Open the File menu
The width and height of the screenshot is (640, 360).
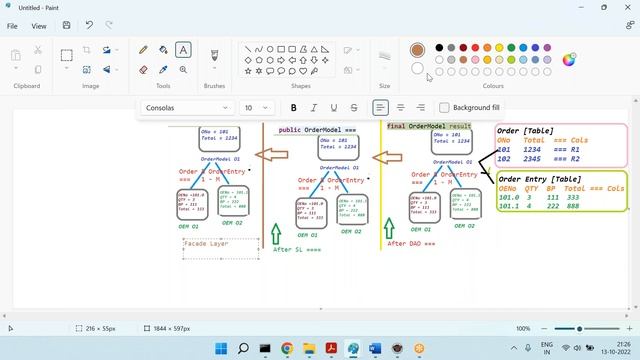pyautogui.click(x=12, y=26)
